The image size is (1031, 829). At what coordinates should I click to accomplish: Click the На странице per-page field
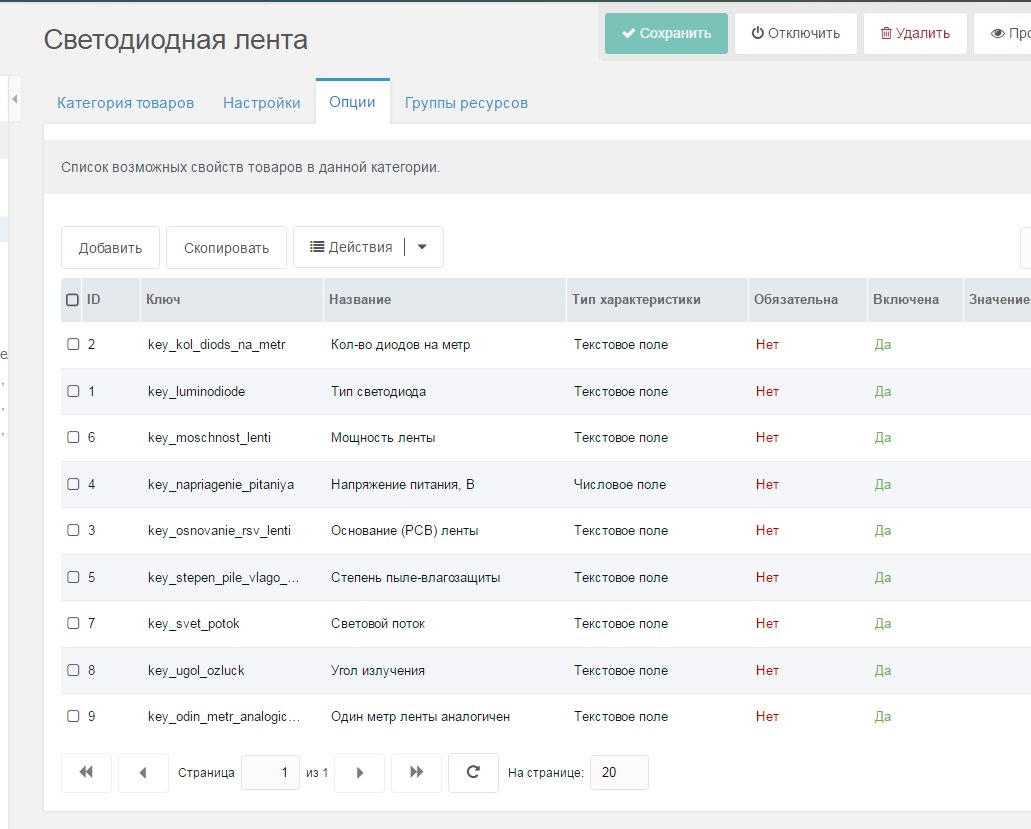click(x=619, y=772)
